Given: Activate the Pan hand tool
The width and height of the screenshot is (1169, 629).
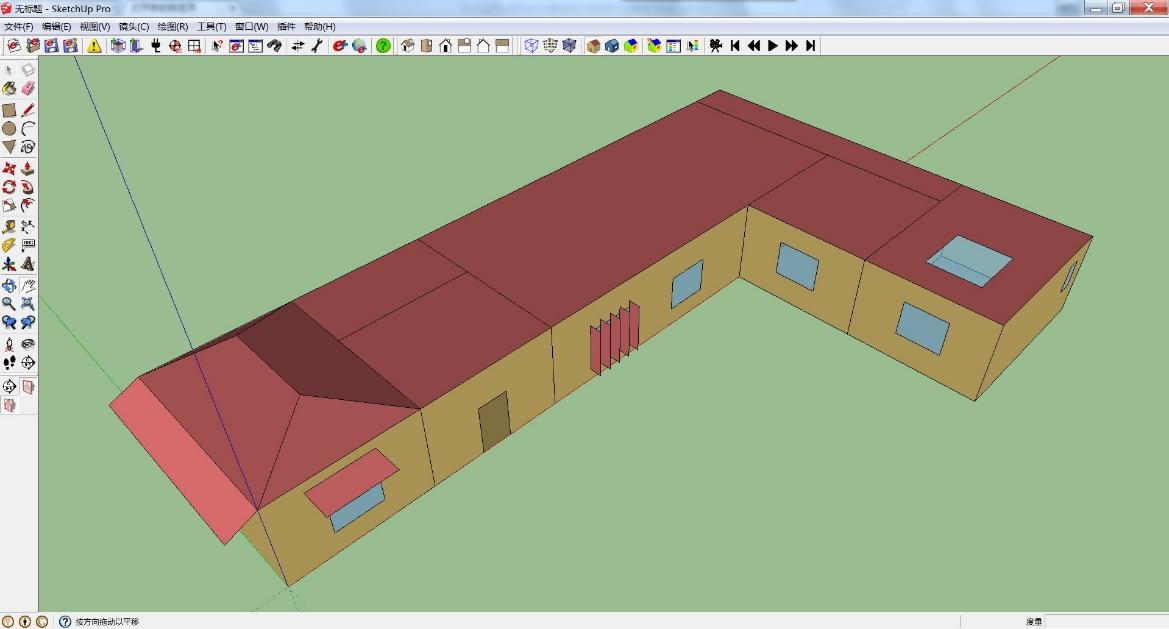Looking at the screenshot, I should [28, 285].
